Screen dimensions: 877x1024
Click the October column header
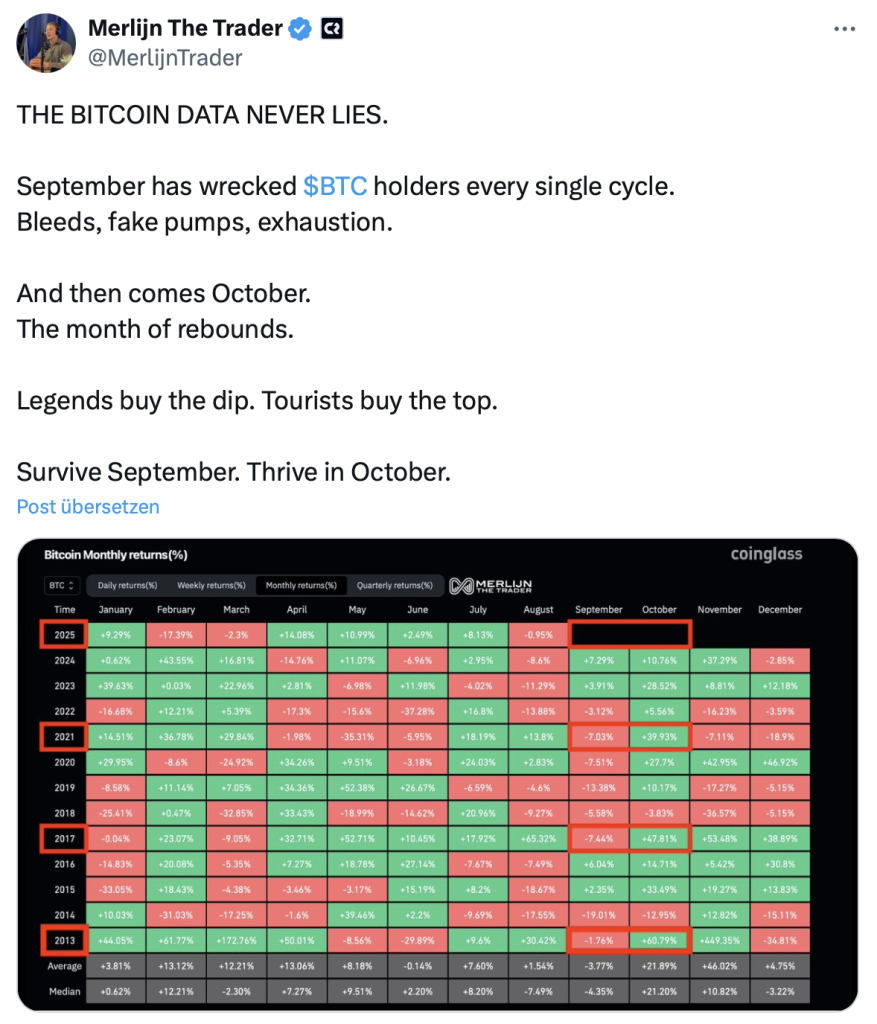(659, 609)
